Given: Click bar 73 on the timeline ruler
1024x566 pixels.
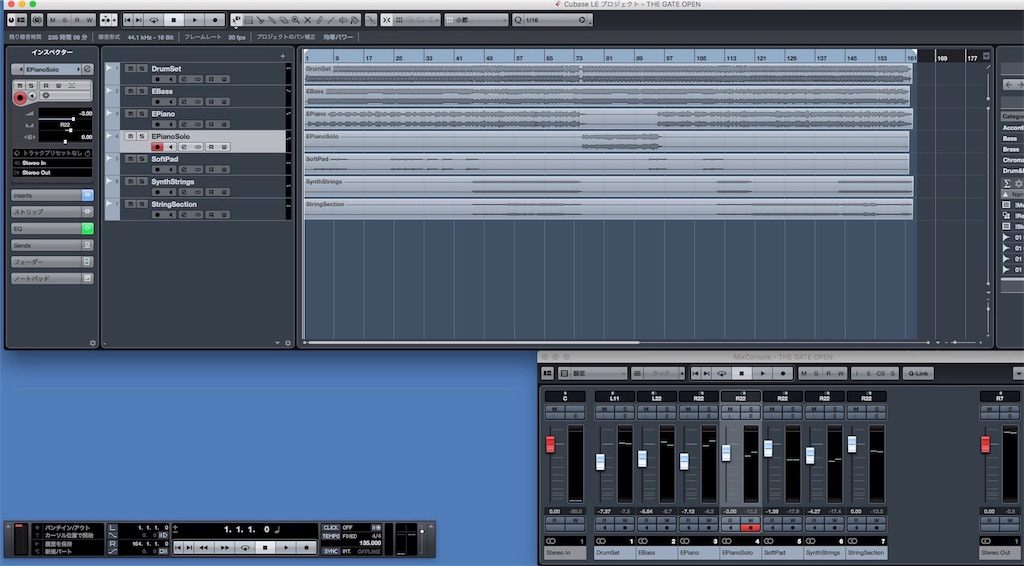Looking at the screenshot, I should [x=579, y=57].
